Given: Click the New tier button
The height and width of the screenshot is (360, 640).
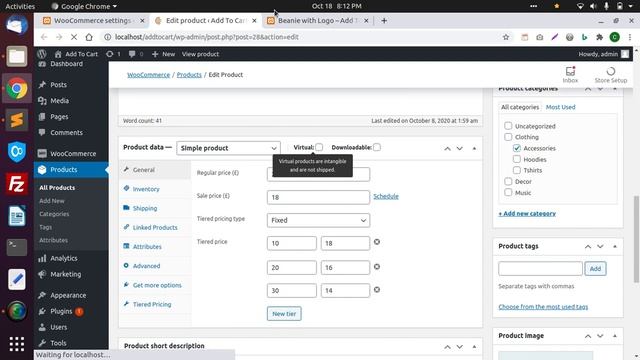Looking at the screenshot, I should tap(284, 313).
